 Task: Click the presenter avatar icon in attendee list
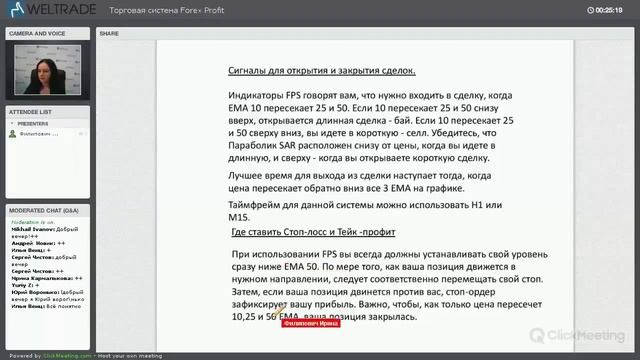pyautogui.click(x=13, y=133)
